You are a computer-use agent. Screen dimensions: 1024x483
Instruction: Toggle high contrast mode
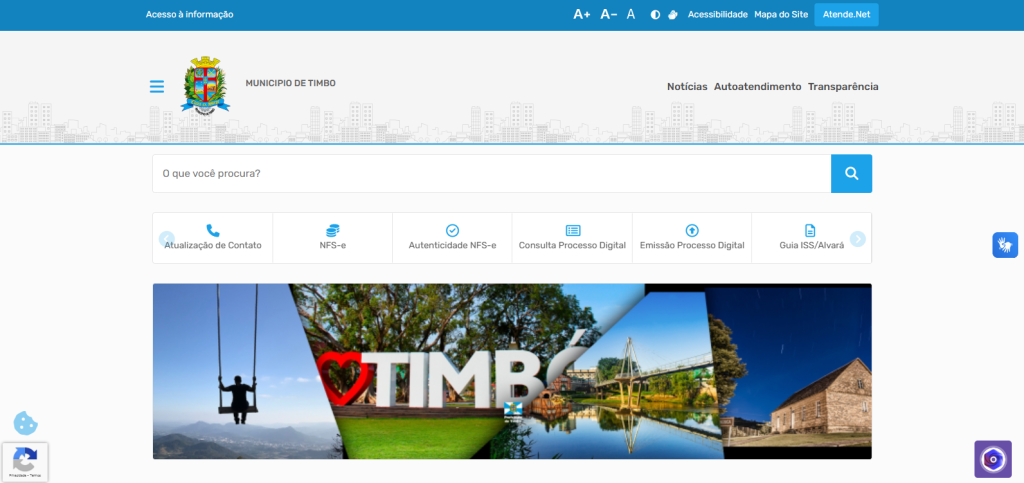(656, 15)
